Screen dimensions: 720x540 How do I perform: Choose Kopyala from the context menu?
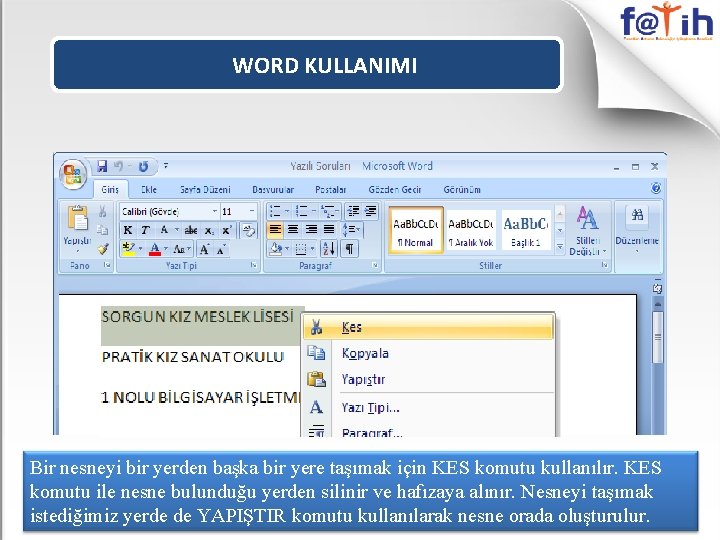point(428,353)
